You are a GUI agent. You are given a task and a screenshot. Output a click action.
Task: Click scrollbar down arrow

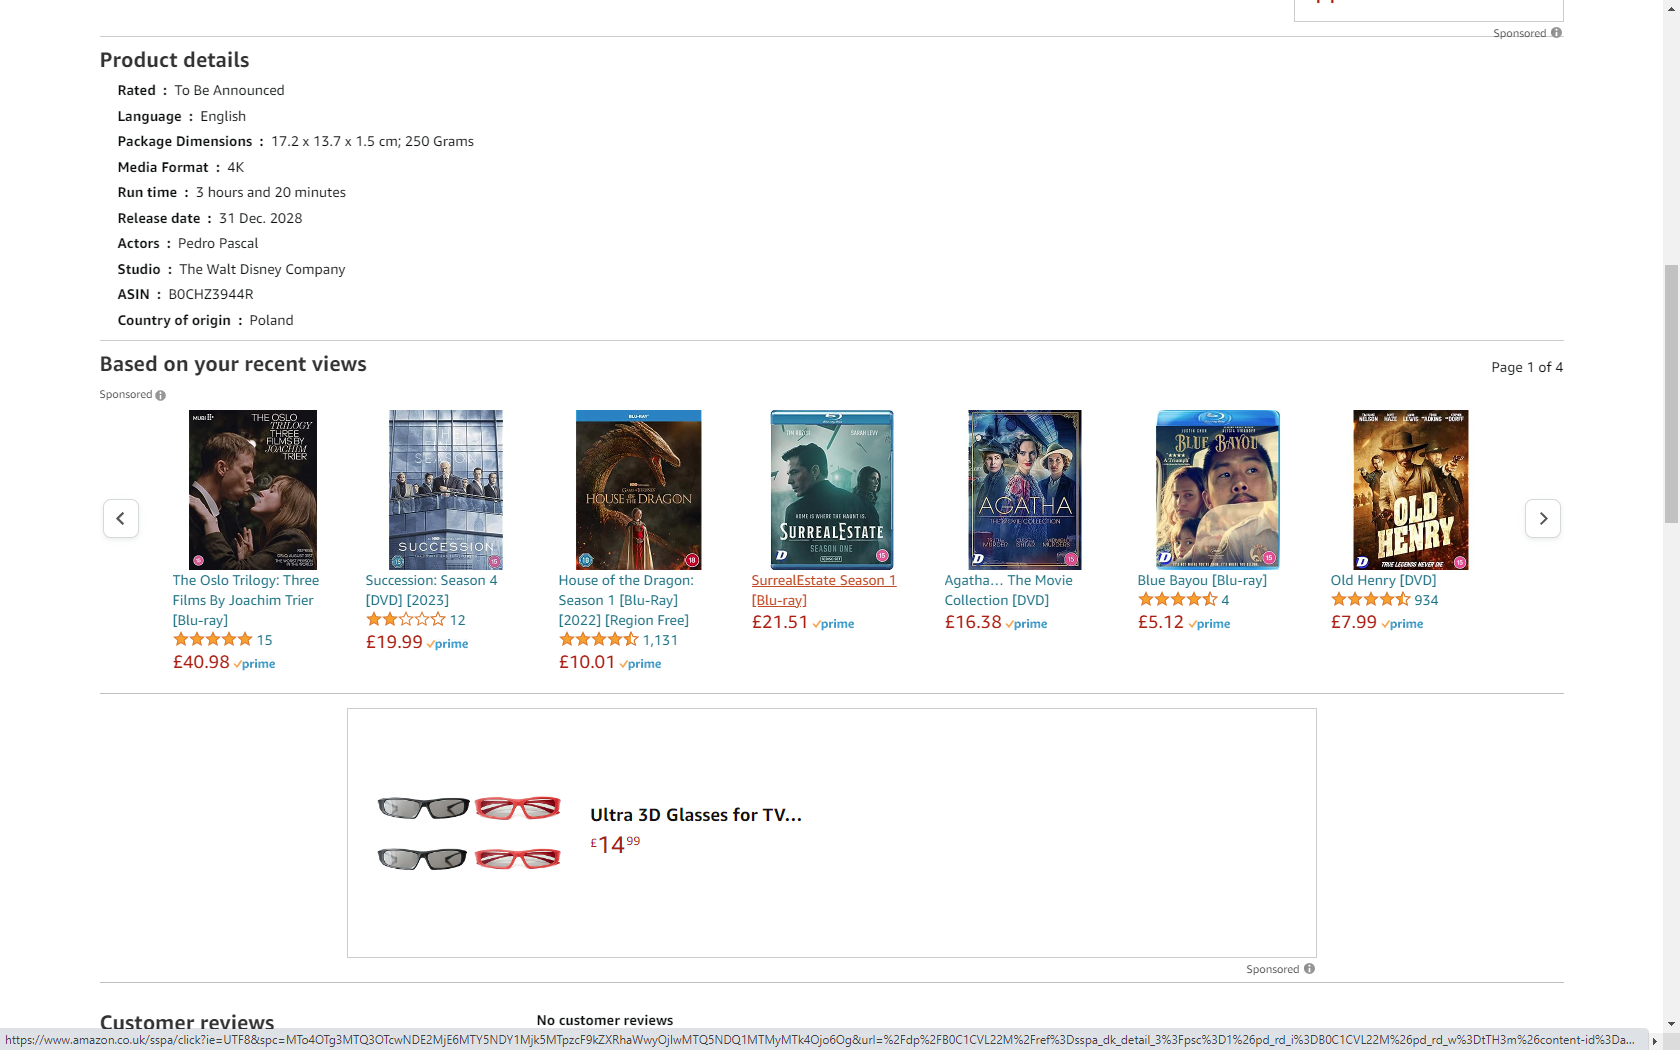1671,1024
